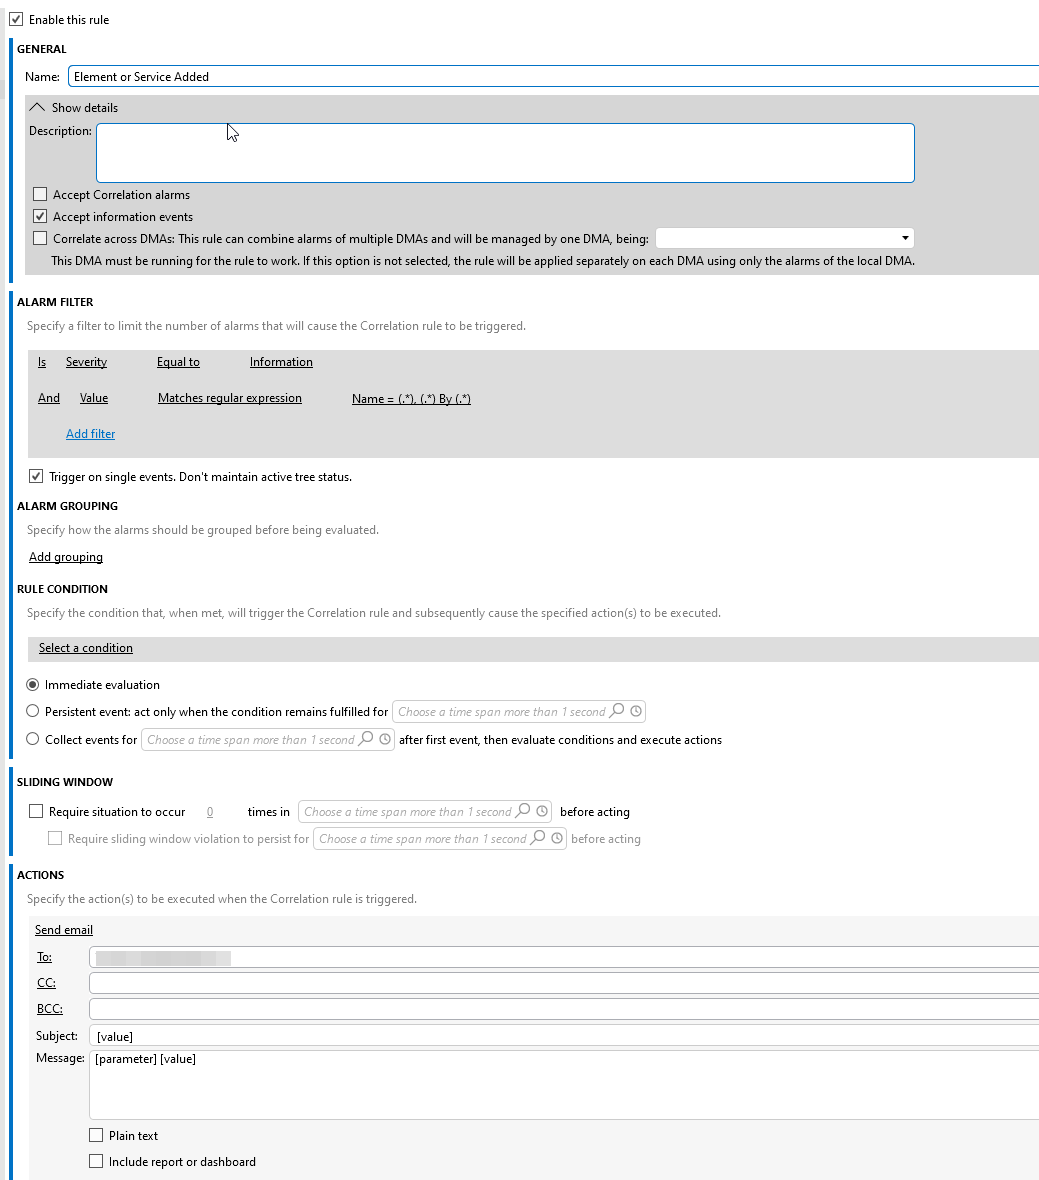This screenshot has width=1039, height=1180.
Task: Click Add grouping link
Action: [x=65, y=557]
